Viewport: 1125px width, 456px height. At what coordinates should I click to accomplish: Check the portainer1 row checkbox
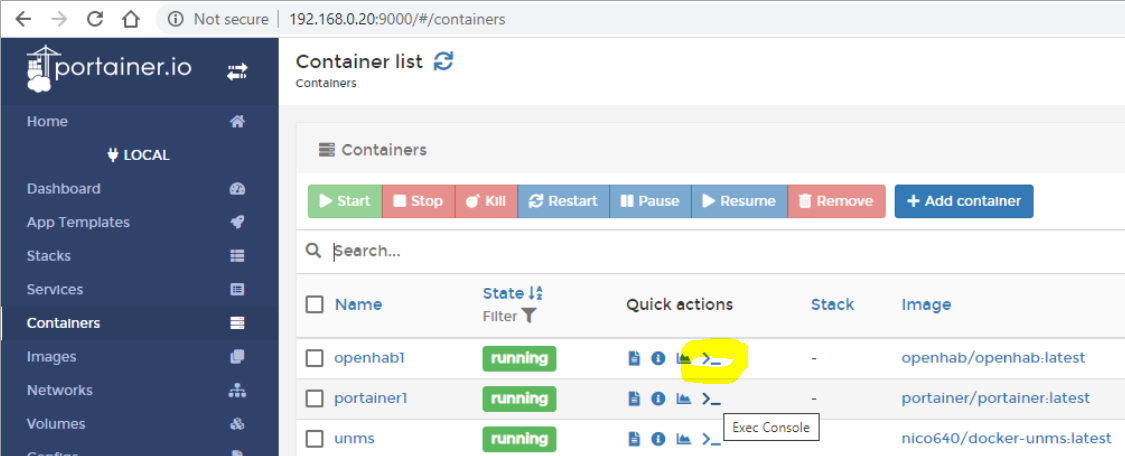tap(314, 398)
